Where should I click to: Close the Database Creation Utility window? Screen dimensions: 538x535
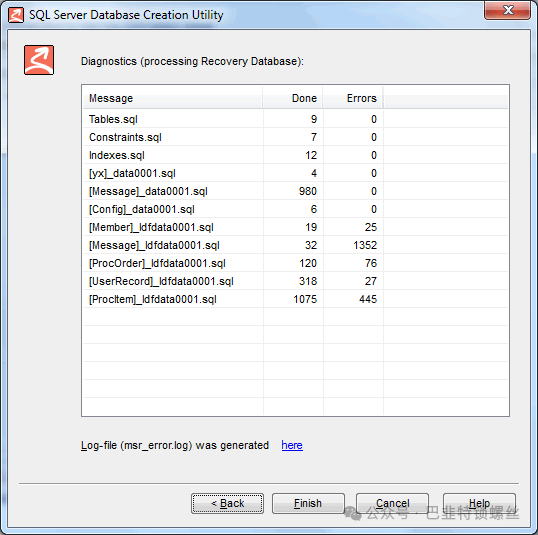[x=508, y=10]
